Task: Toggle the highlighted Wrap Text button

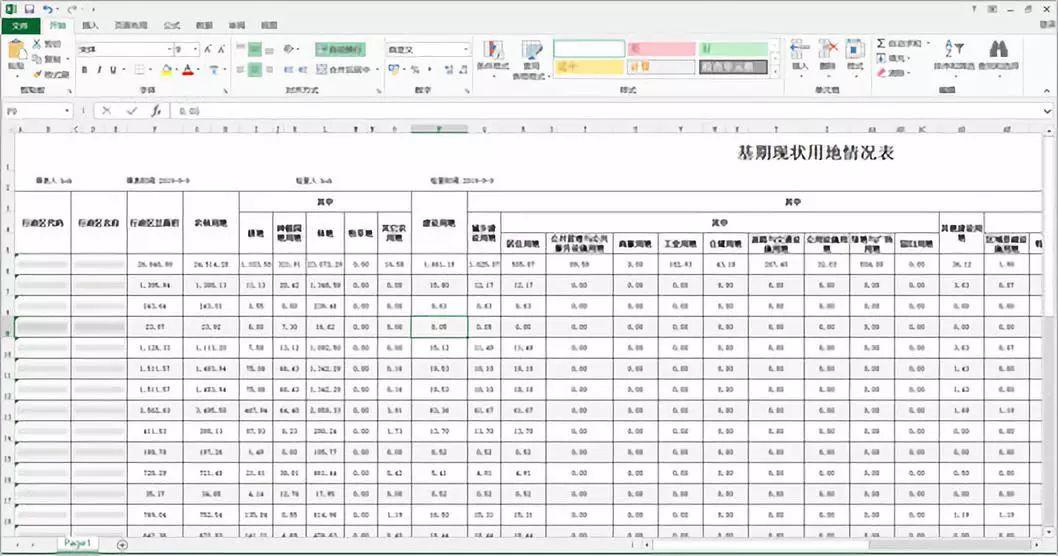Action: (340, 49)
